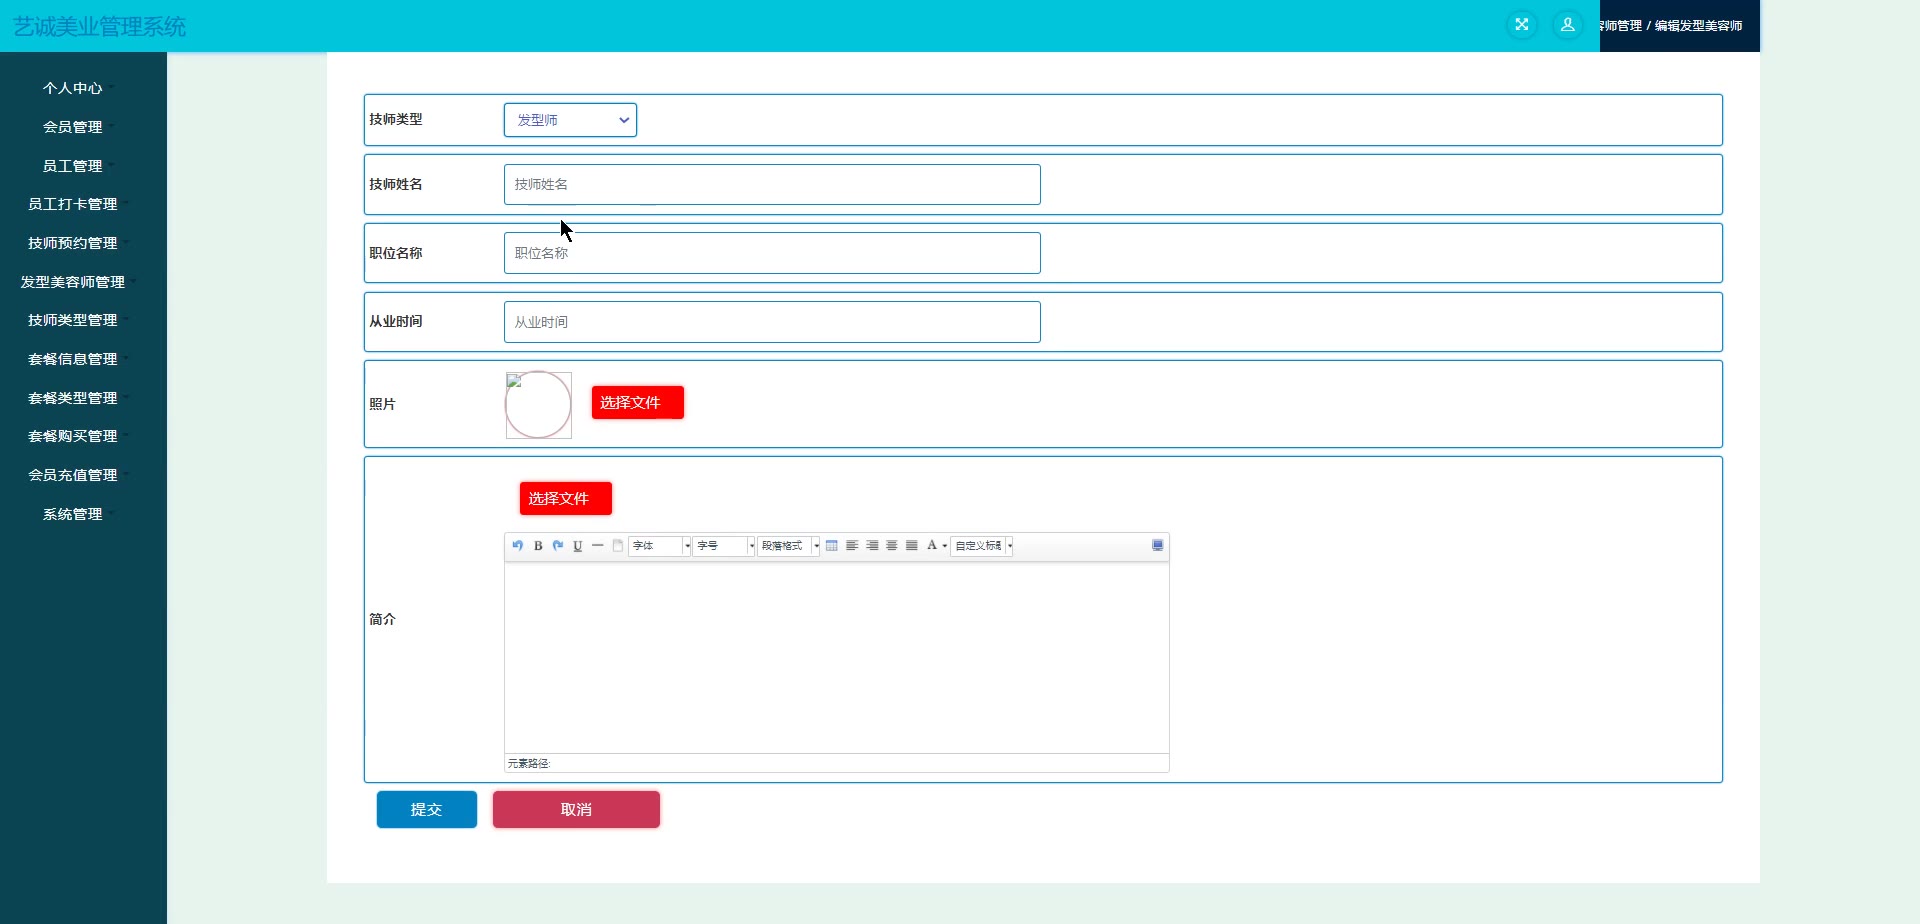The width and height of the screenshot is (1920, 924).
Task: Click the blue 提交 submit button
Action: pos(427,810)
